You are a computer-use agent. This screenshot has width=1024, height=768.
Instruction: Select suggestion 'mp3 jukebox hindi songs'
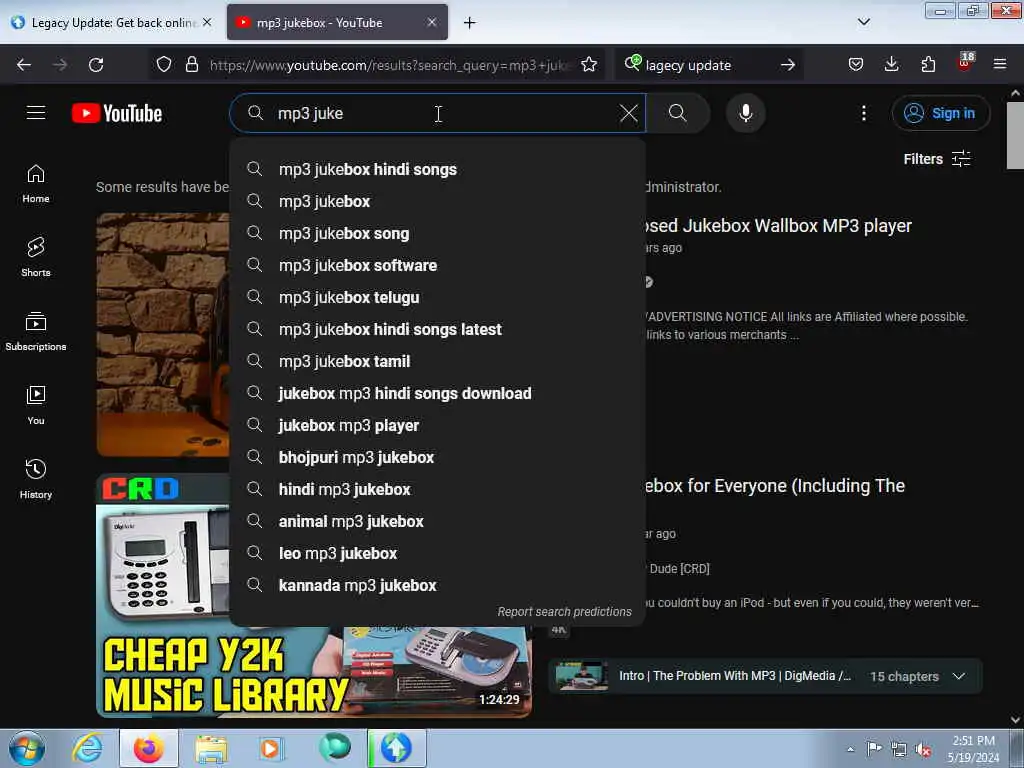[438, 169]
